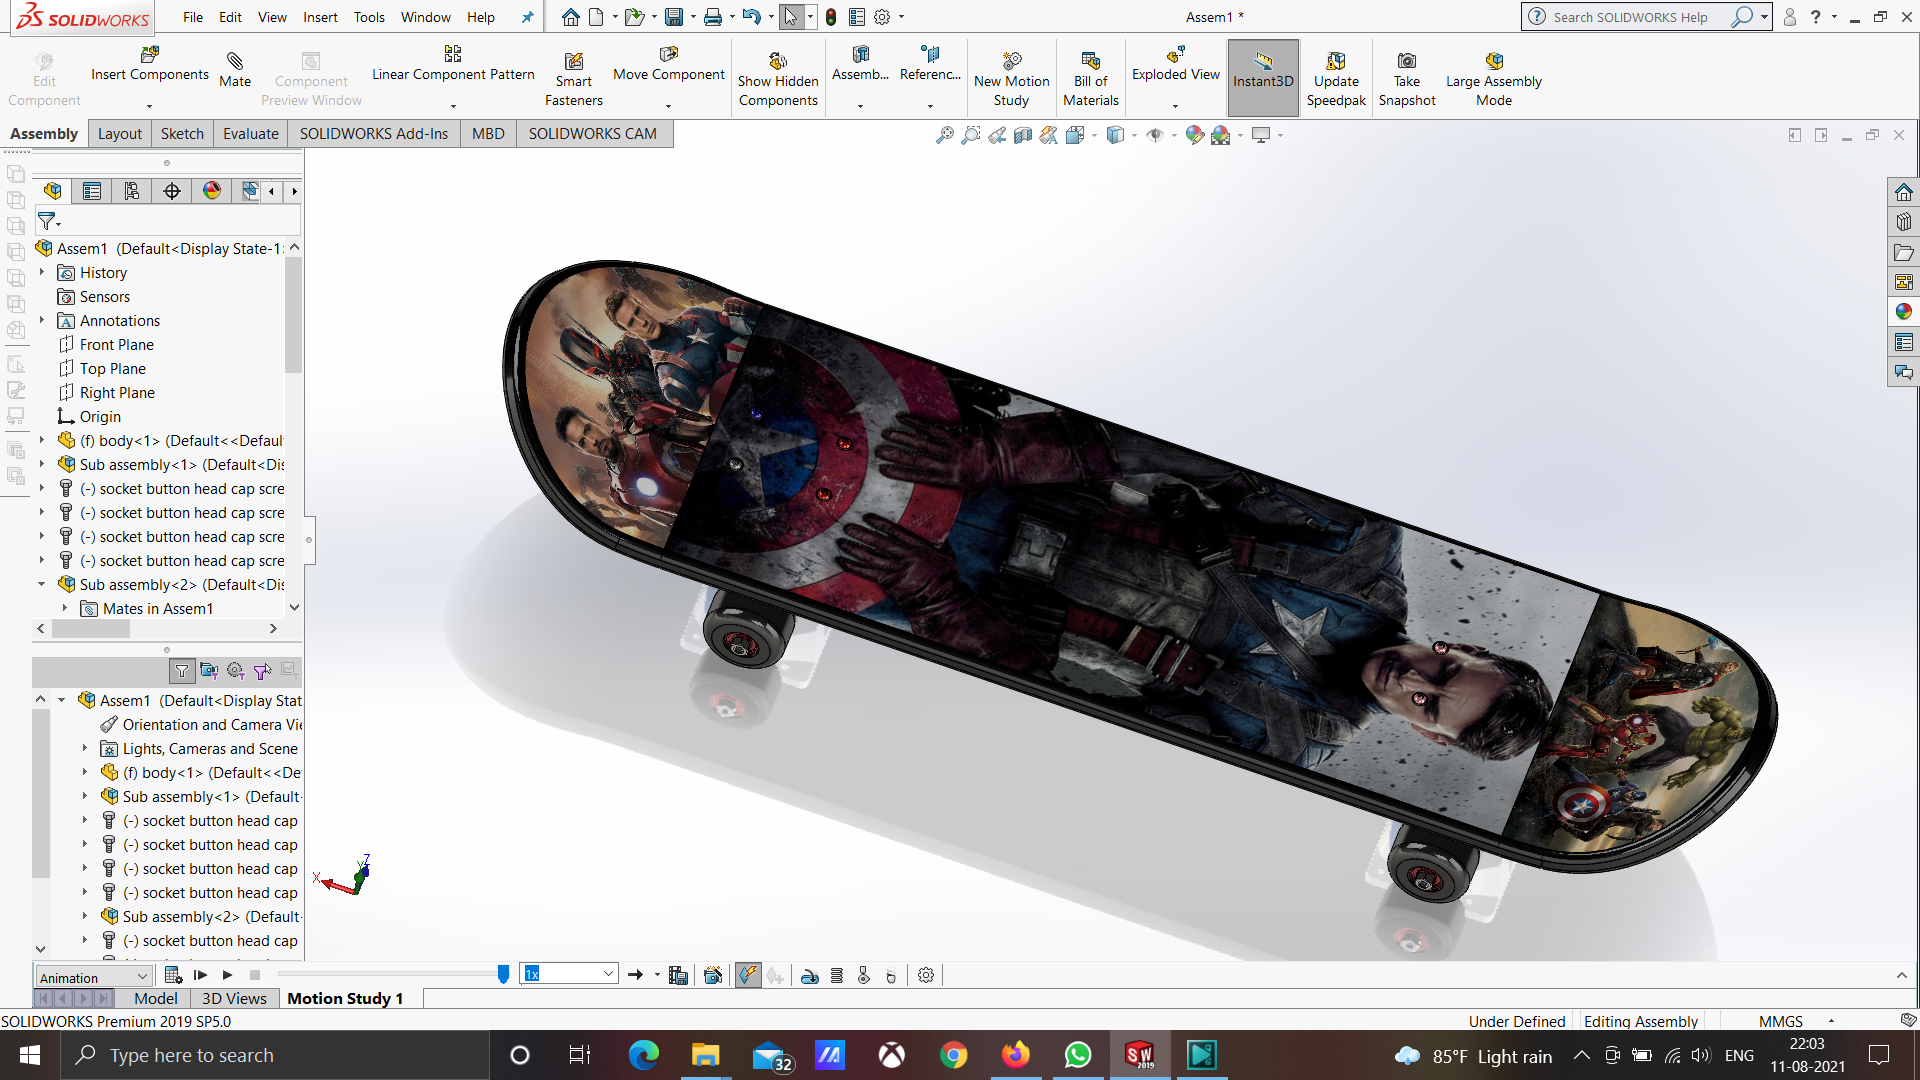The width and height of the screenshot is (1920, 1080).
Task: Click the Previous View icon
Action: coord(997,135)
